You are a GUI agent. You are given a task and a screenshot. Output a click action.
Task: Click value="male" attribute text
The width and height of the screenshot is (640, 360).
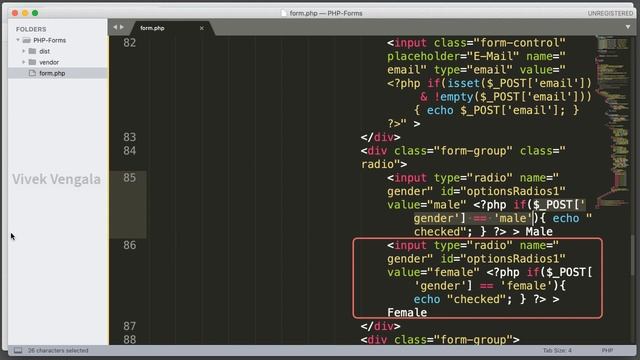click(x=427, y=204)
